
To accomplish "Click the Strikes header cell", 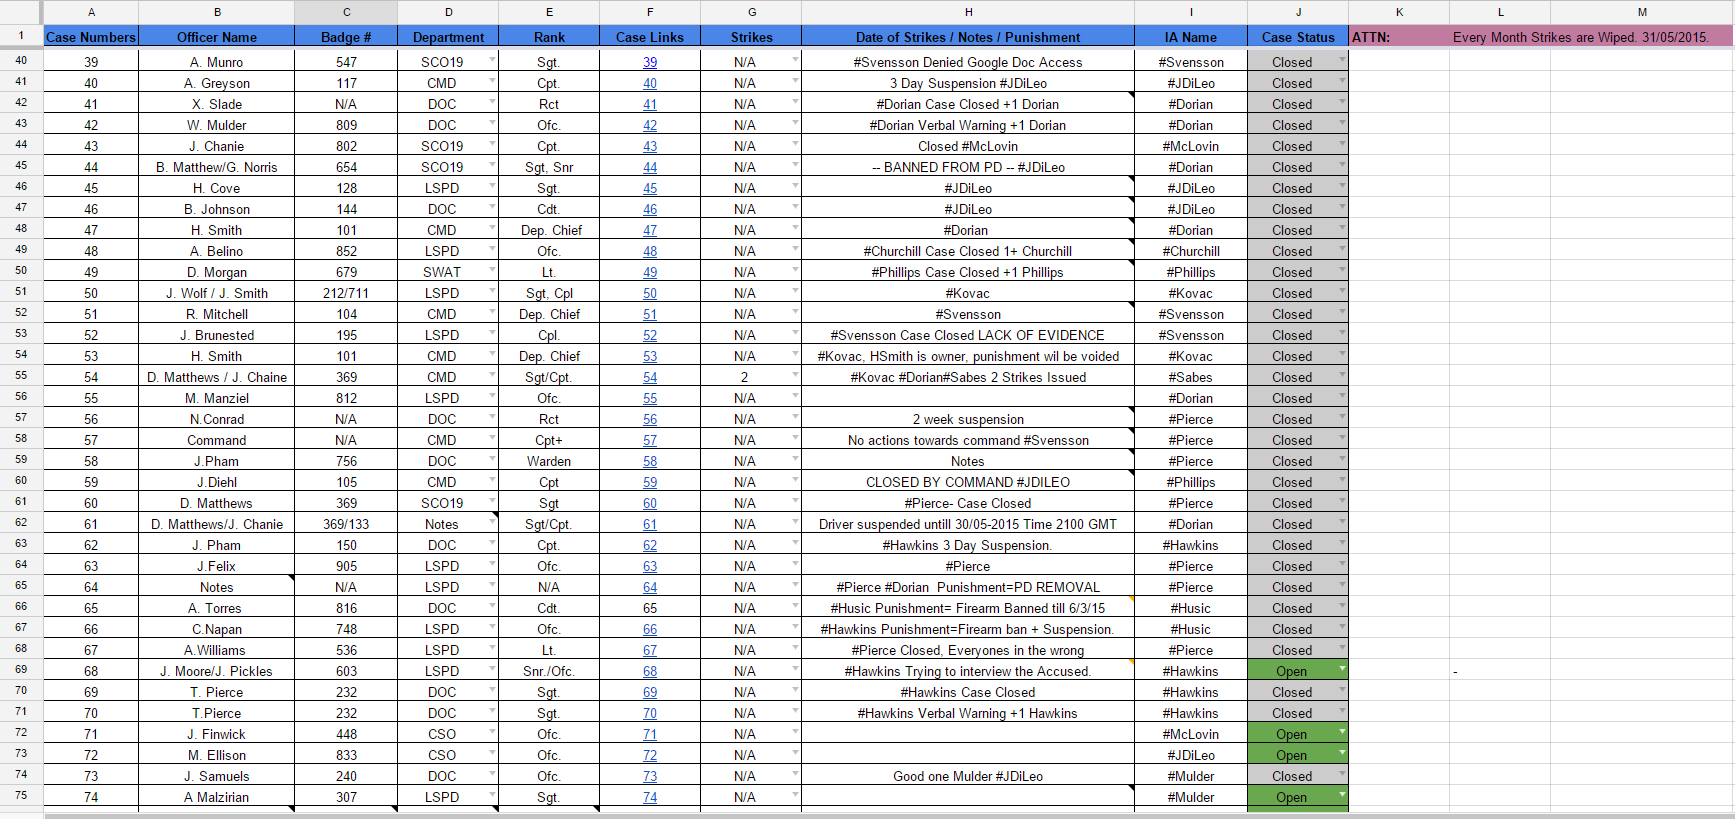I will coord(751,37).
